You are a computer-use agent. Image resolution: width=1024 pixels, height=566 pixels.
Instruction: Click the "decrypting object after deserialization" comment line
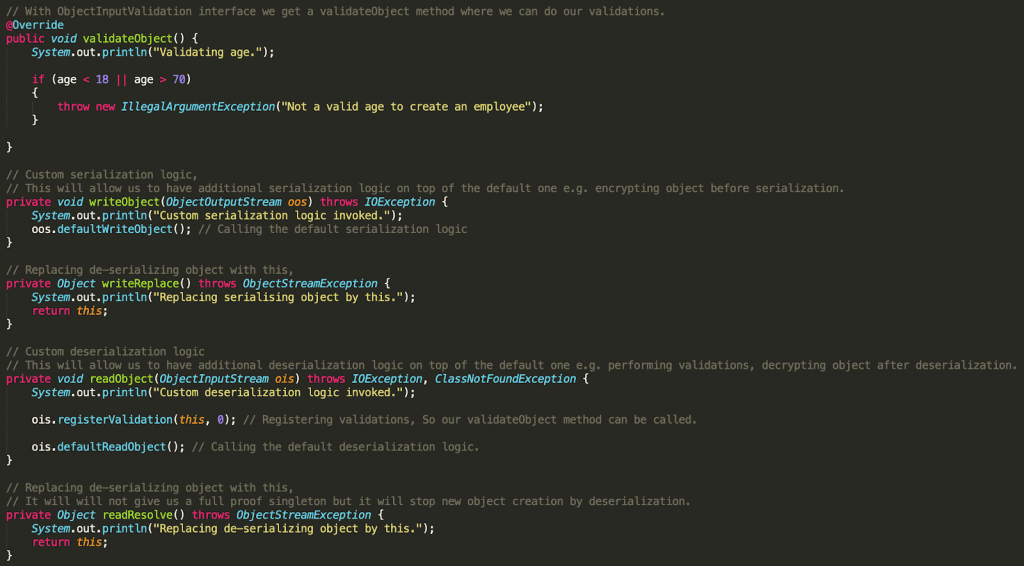point(512,365)
